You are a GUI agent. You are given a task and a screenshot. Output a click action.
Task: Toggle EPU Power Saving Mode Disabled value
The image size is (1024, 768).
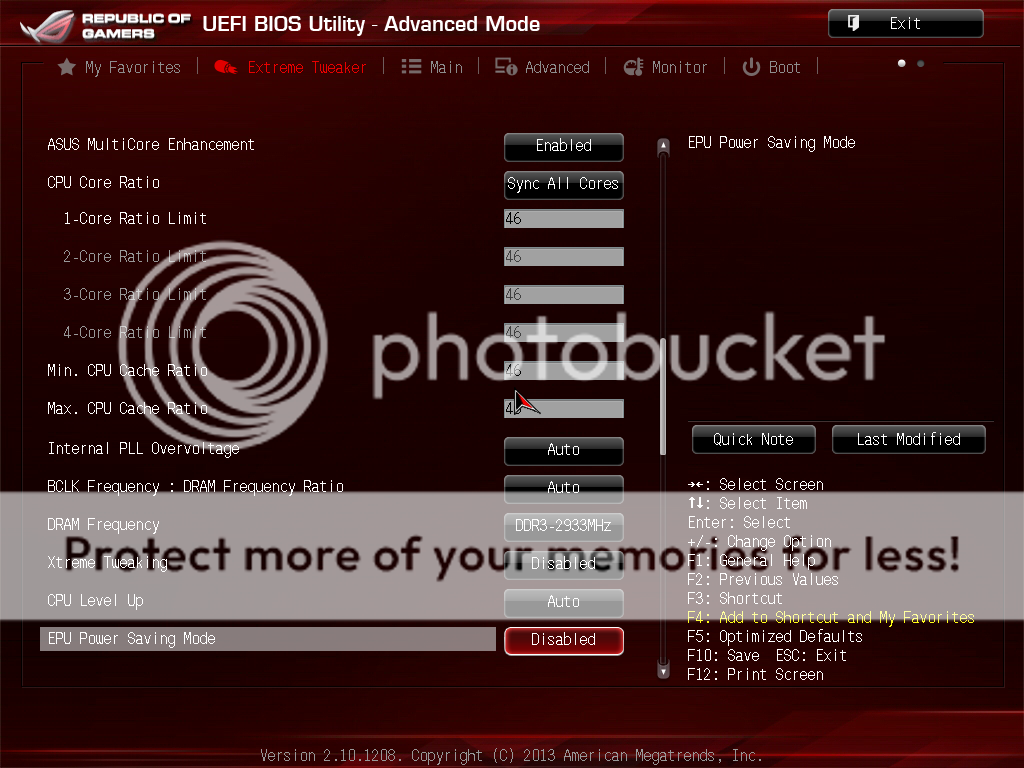(x=563, y=640)
